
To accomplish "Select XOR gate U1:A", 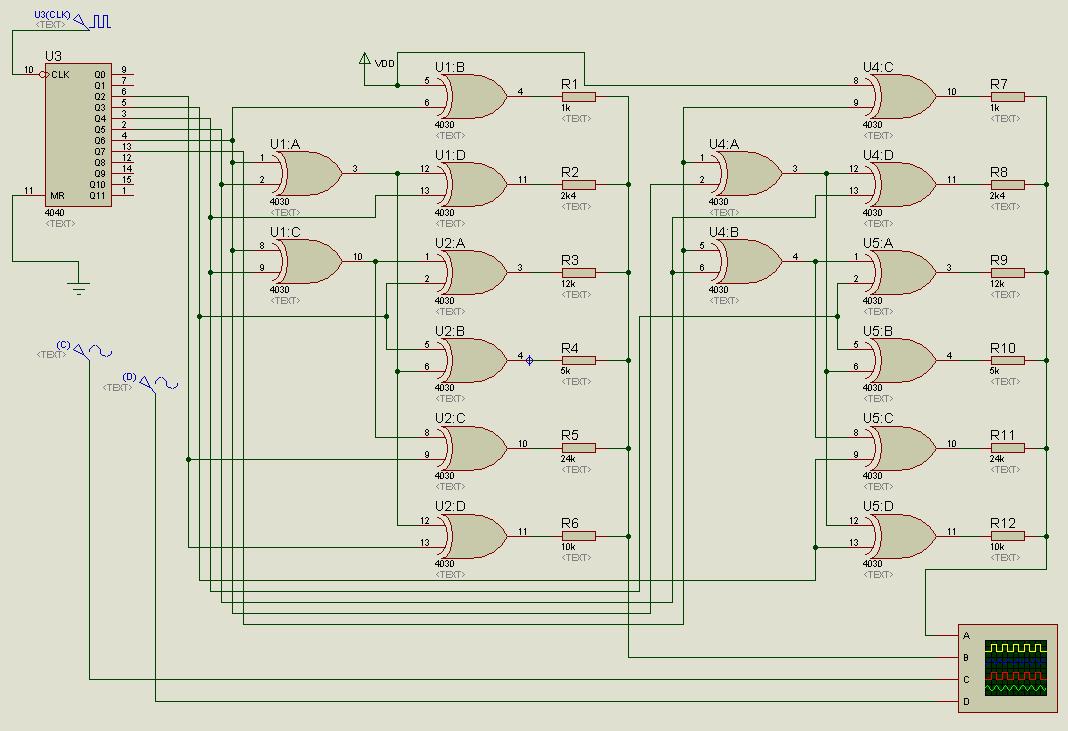I will [309, 174].
